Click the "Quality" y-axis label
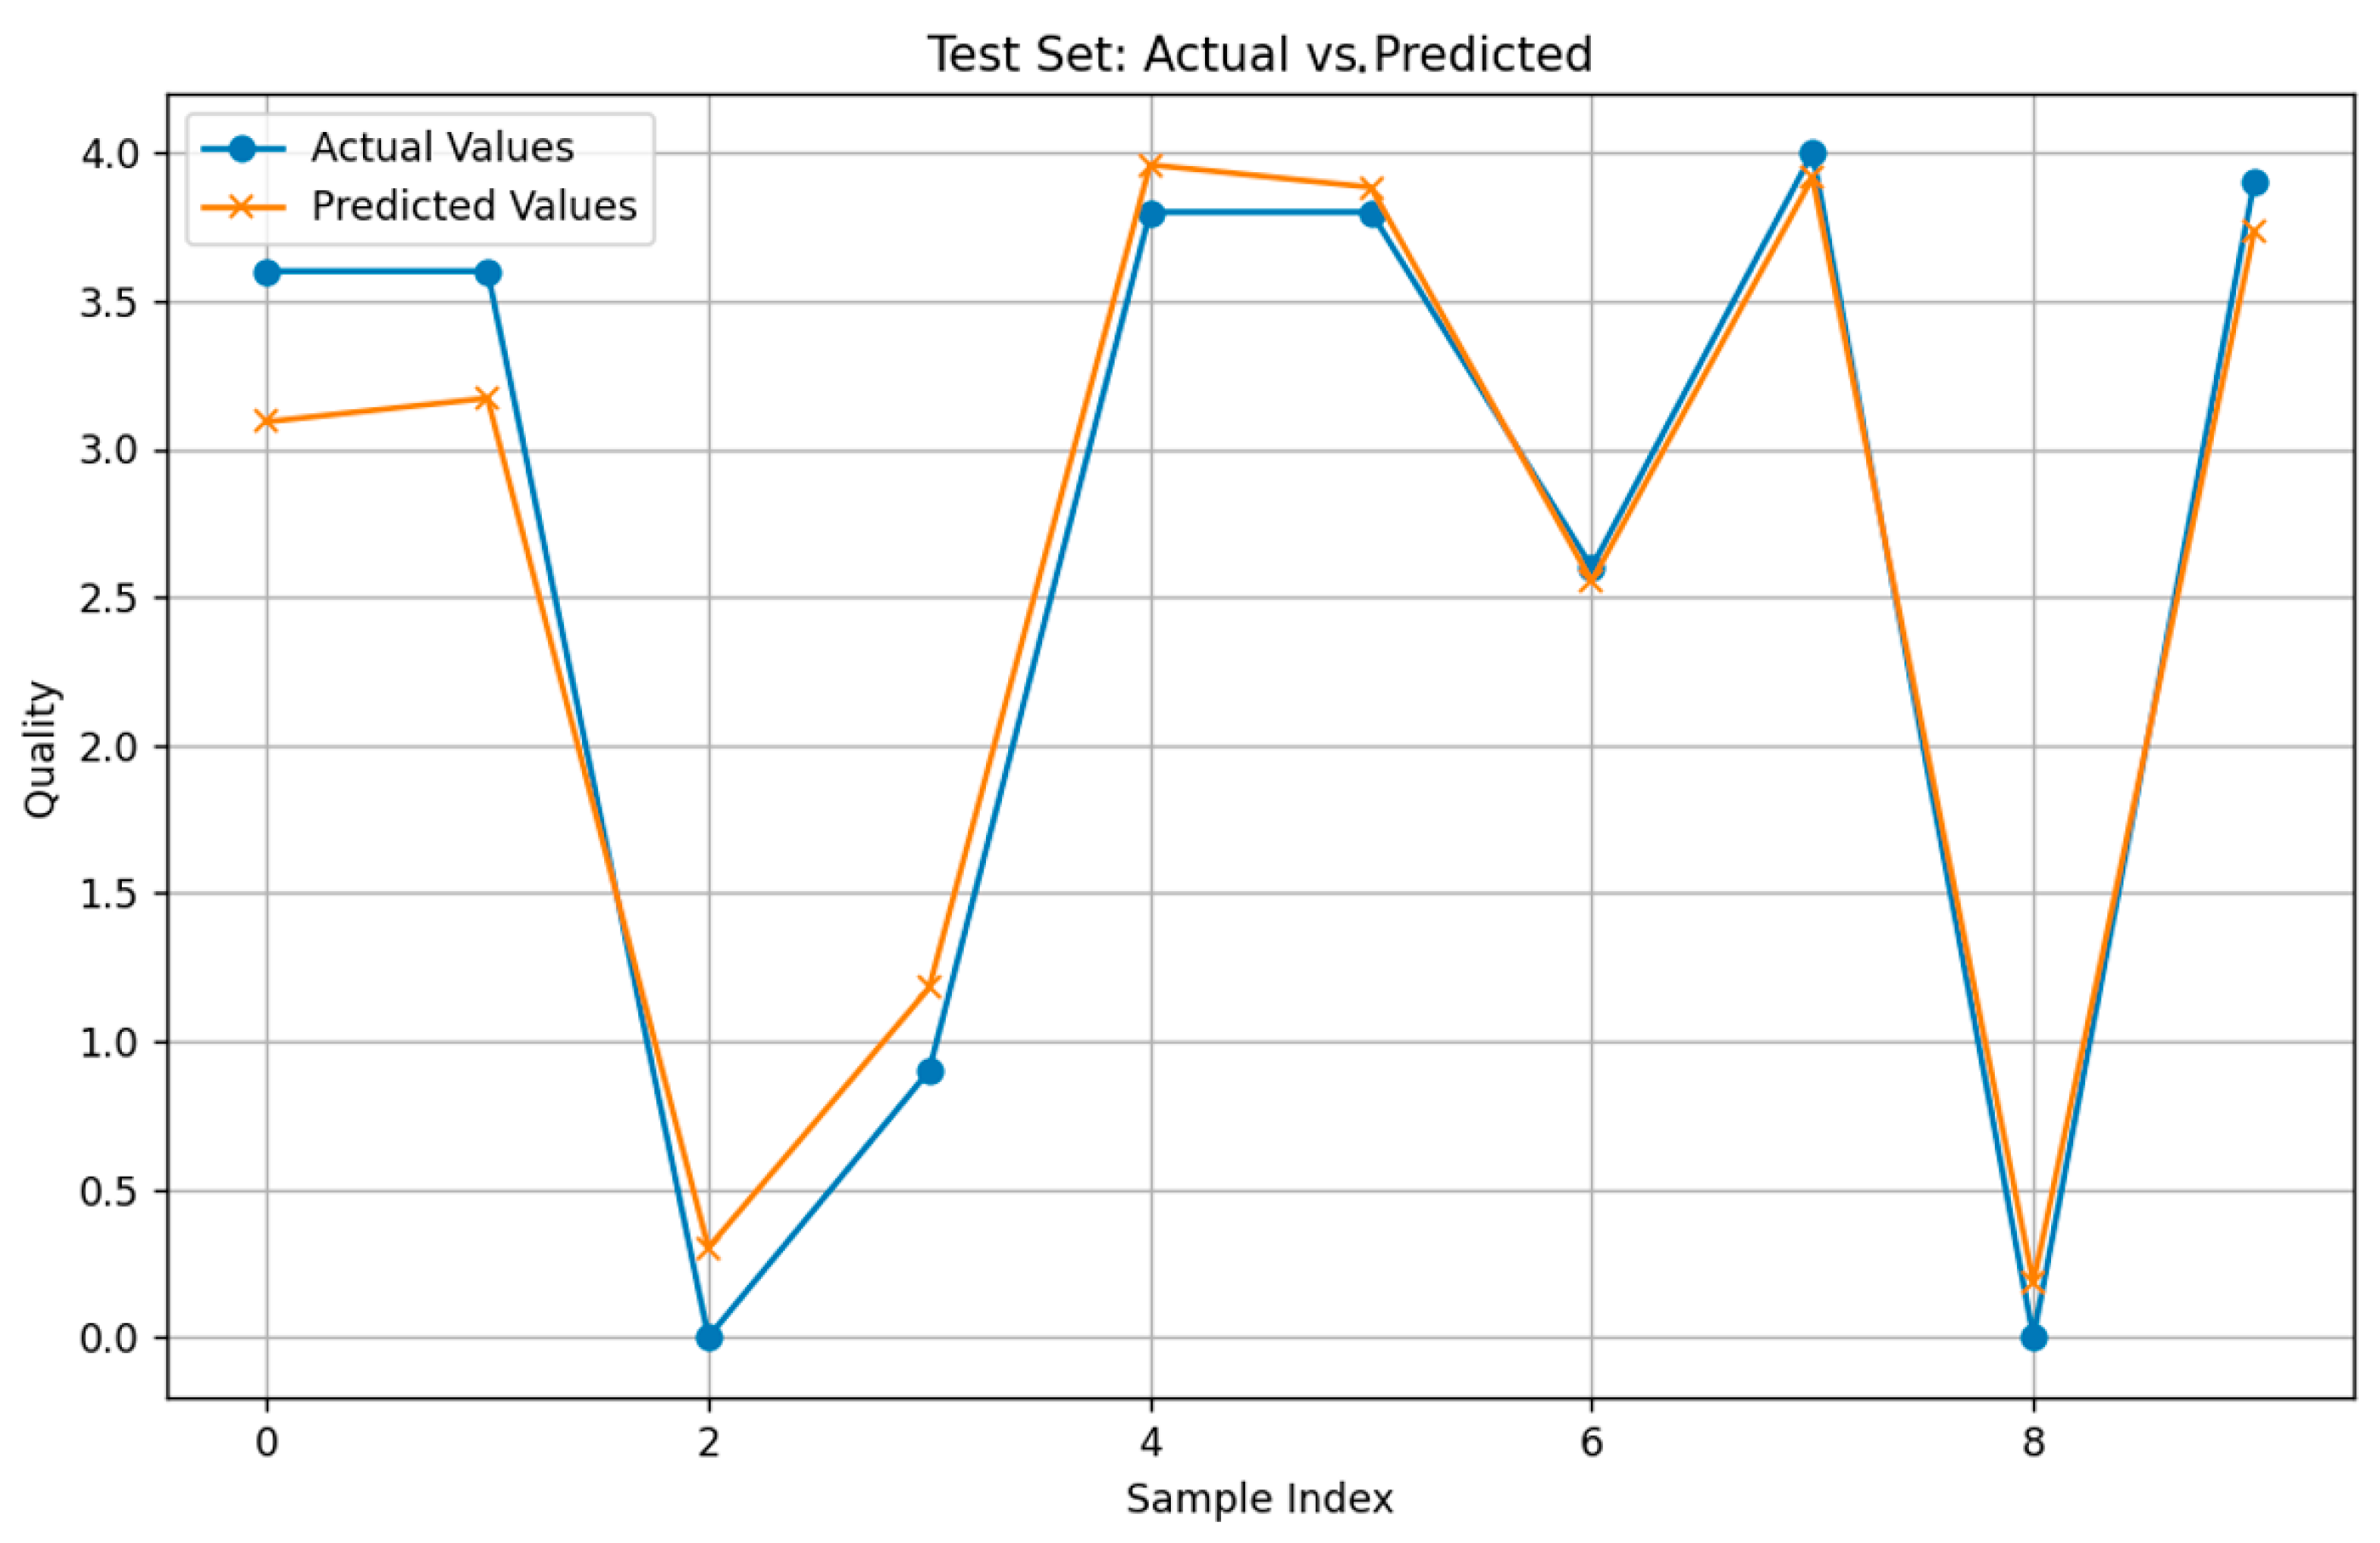 click(41, 749)
